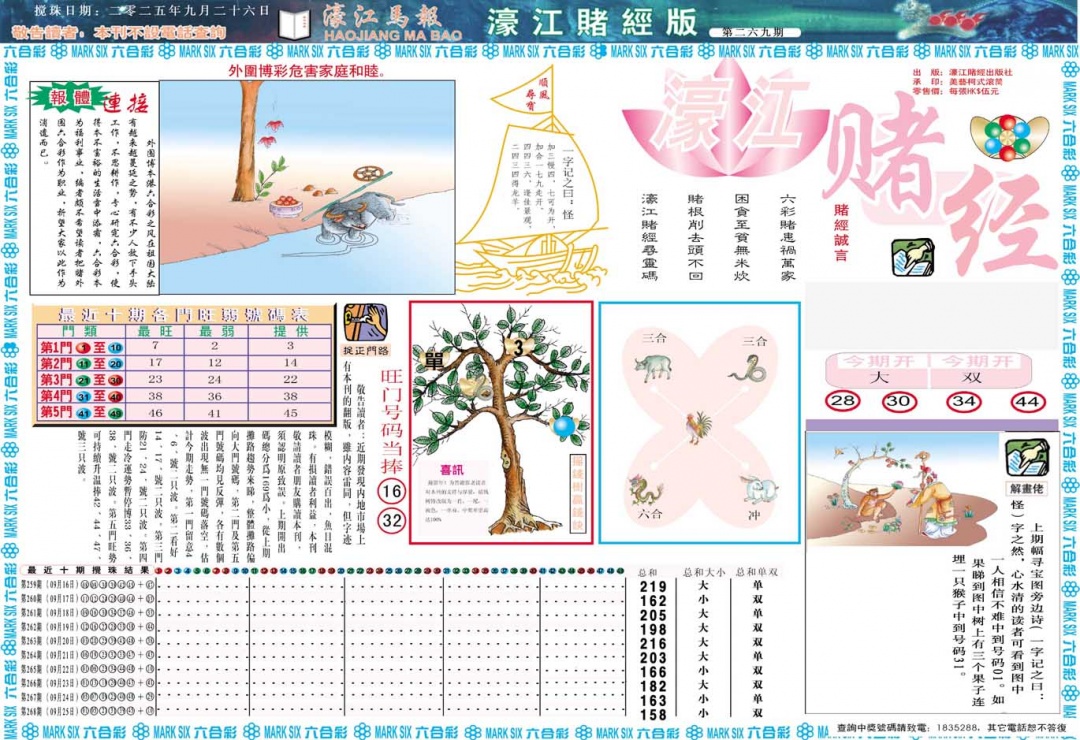This screenshot has height=740, width=1080.
Task: Select the pointing-hand reading icon beside 解畫佬
Action: [1028, 458]
